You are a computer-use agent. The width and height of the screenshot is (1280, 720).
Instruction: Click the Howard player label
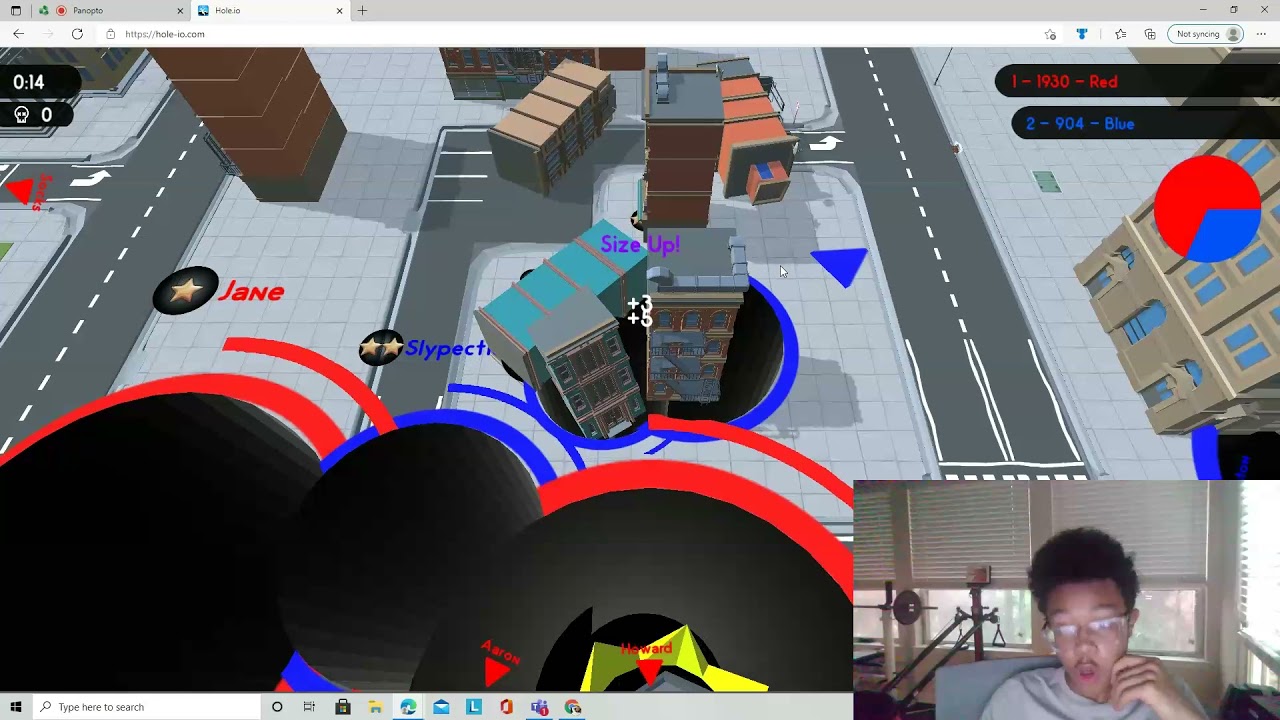(646, 650)
